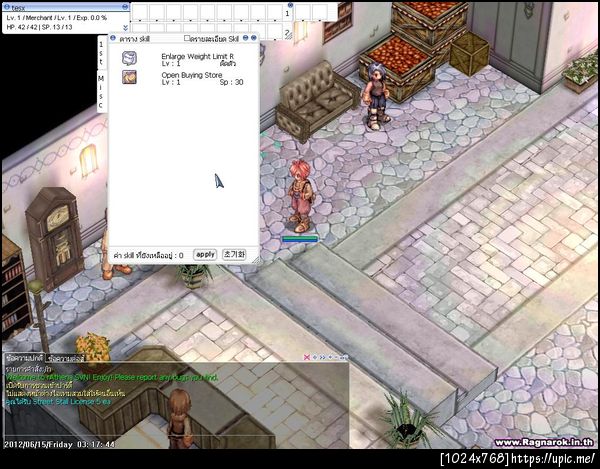Image resolution: width=600 pixels, height=469 pixels.
Task: Click the diamond icon next to the pink X
Action: (315, 357)
